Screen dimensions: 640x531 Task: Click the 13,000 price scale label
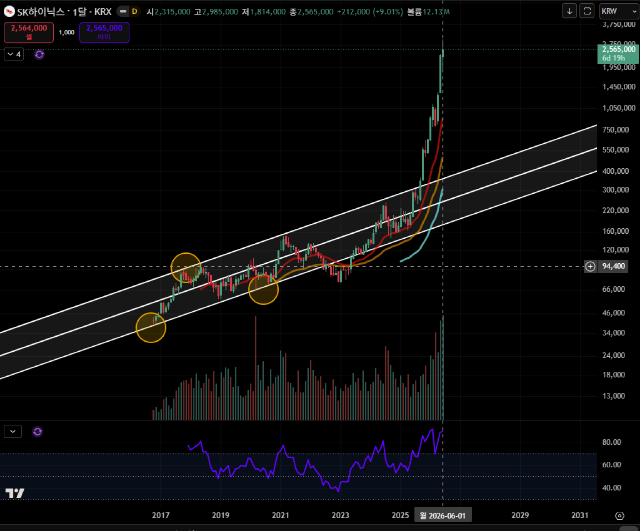[x=613, y=396]
